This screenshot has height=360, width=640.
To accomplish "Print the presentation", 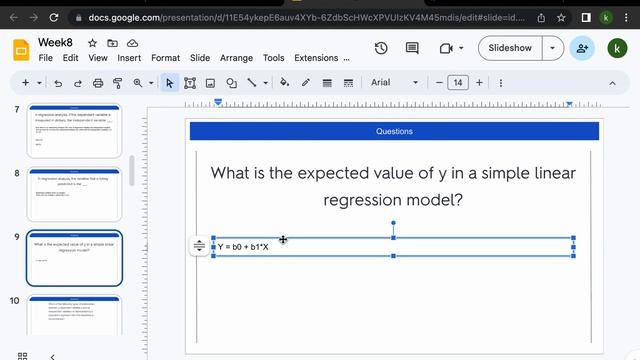I will click(x=98, y=83).
